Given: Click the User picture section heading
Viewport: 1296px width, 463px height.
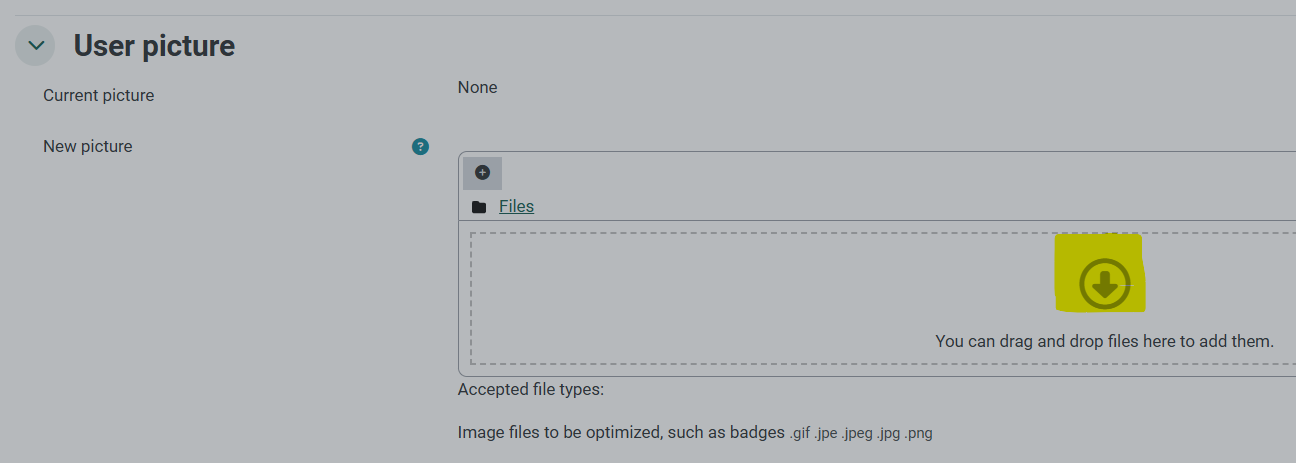Looking at the screenshot, I should point(154,46).
